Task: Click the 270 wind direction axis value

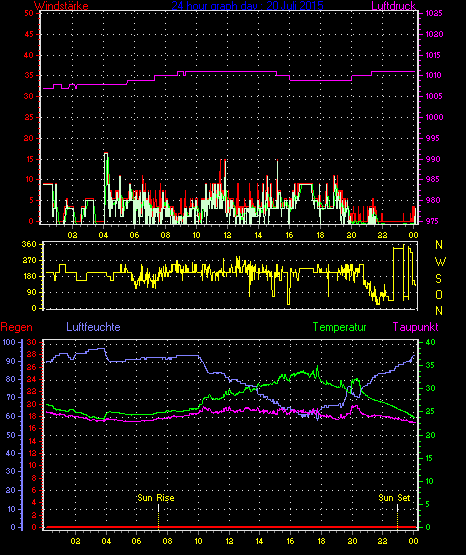Action: pos(29,261)
